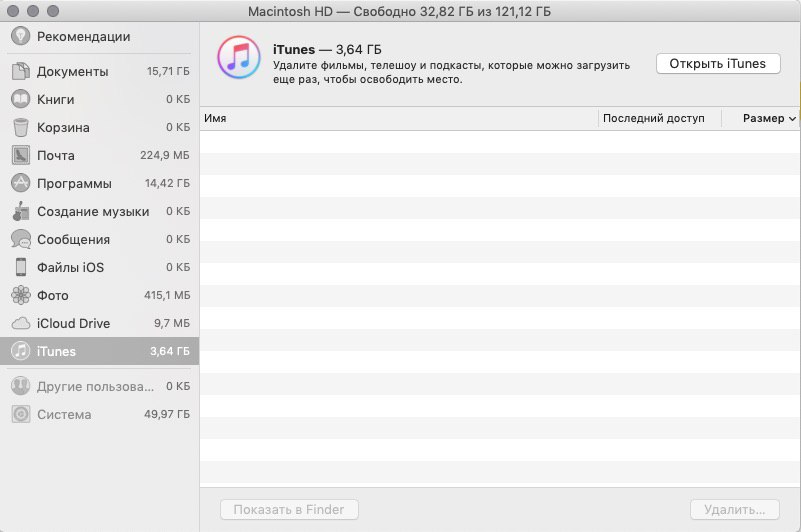Sort by Имя column header
The height and width of the screenshot is (532, 801).
point(399,118)
